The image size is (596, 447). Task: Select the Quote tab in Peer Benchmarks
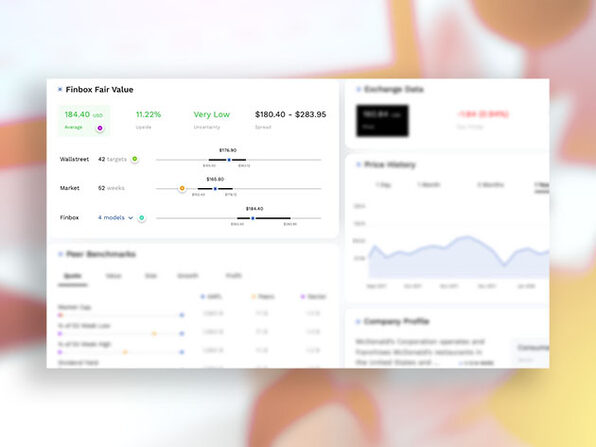click(73, 276)
